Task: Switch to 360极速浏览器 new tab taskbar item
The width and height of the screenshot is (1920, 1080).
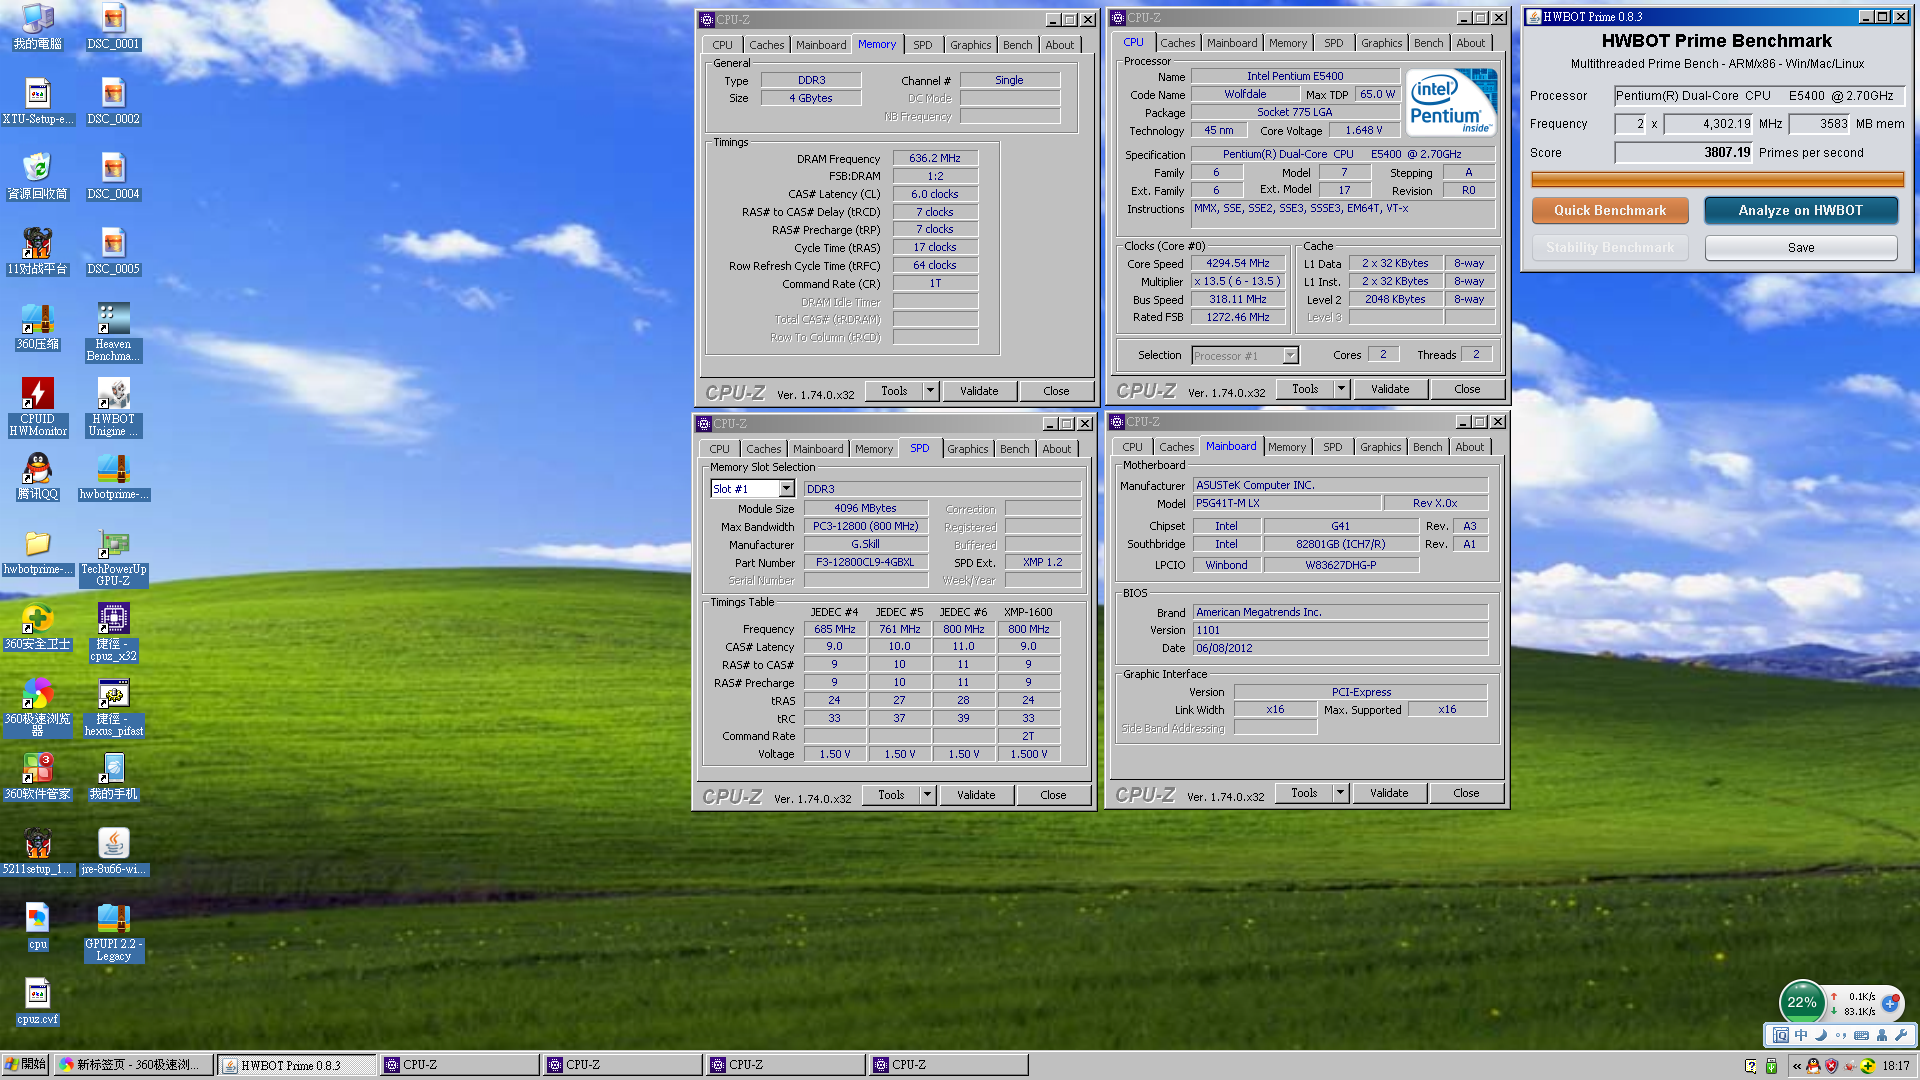Action: [x=134, y=1065]
